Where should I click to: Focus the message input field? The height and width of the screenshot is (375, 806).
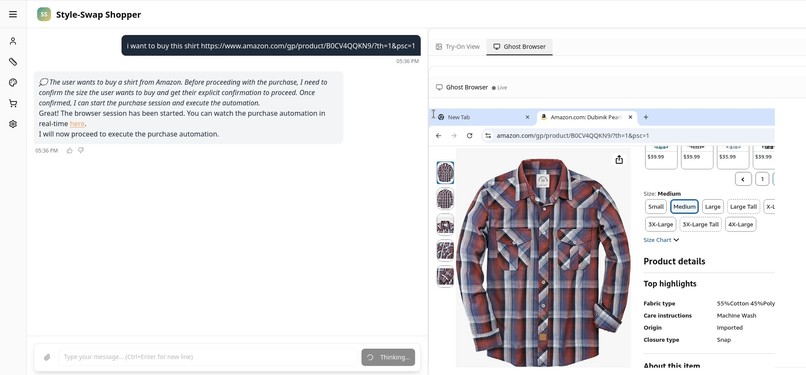coord(208,357)
